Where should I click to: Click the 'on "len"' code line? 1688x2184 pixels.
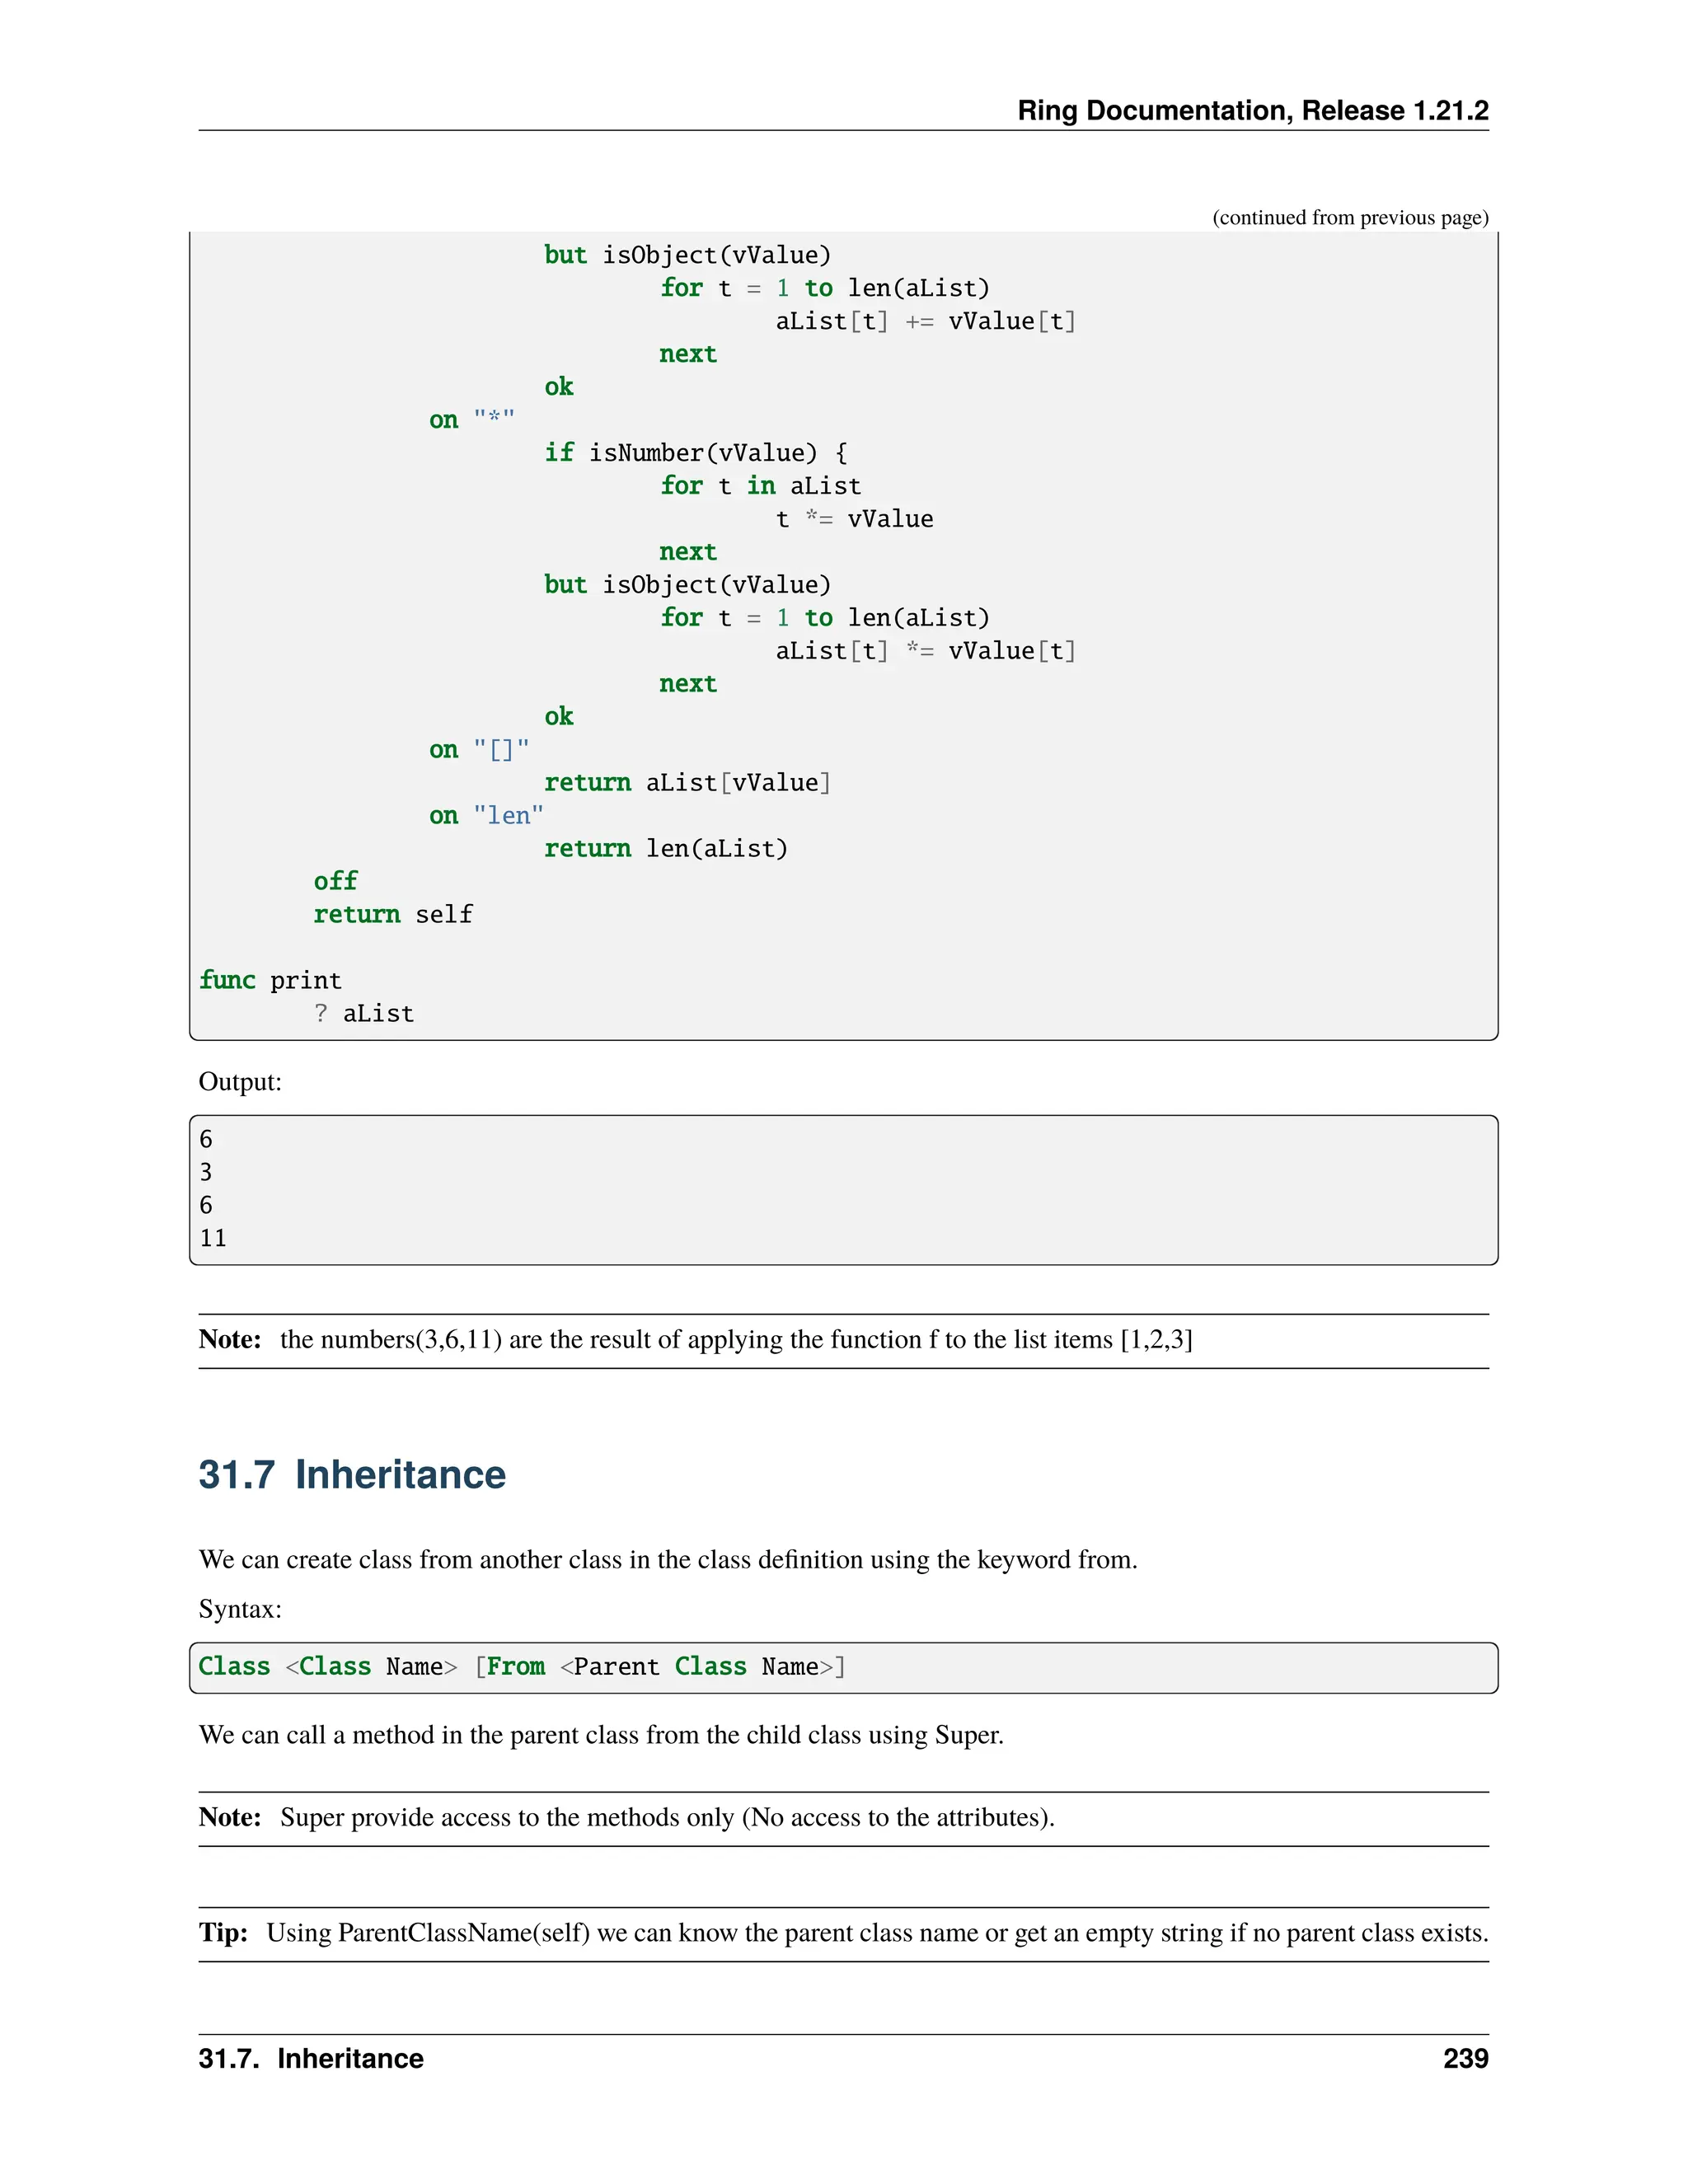click(486, 815)
